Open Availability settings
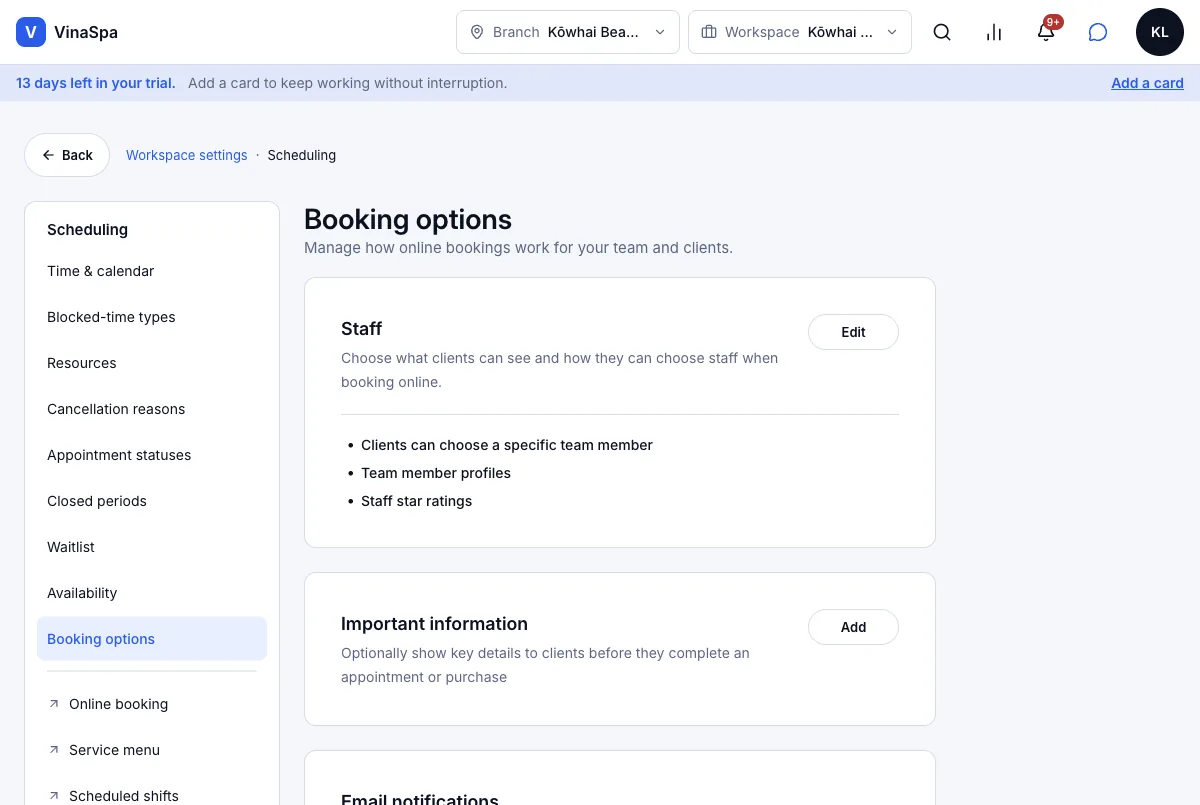Screen dimensions: 1200x805 (x=152, y=593)
